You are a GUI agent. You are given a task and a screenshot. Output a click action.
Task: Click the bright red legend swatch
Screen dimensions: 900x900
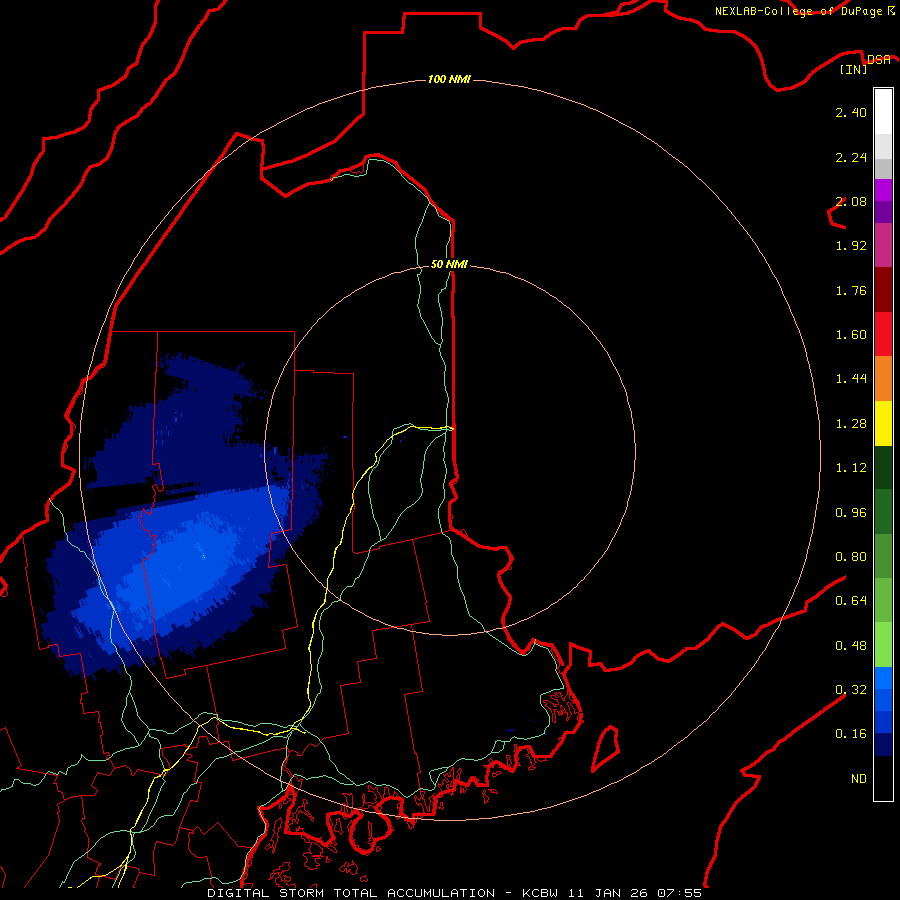(x=883, y=334)
